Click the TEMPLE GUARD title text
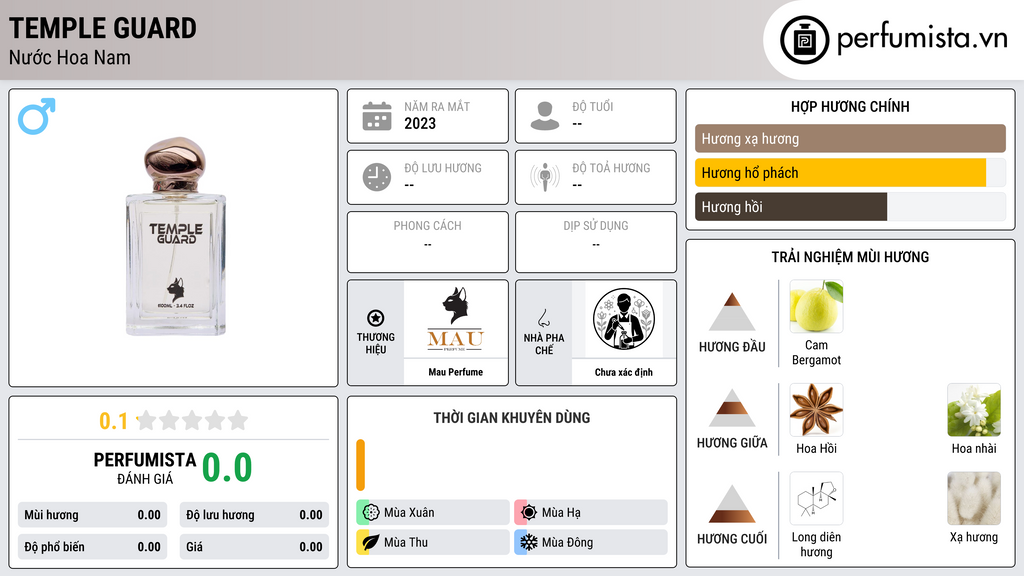This screenshot has width=1024, height=576. coord(103,28)
